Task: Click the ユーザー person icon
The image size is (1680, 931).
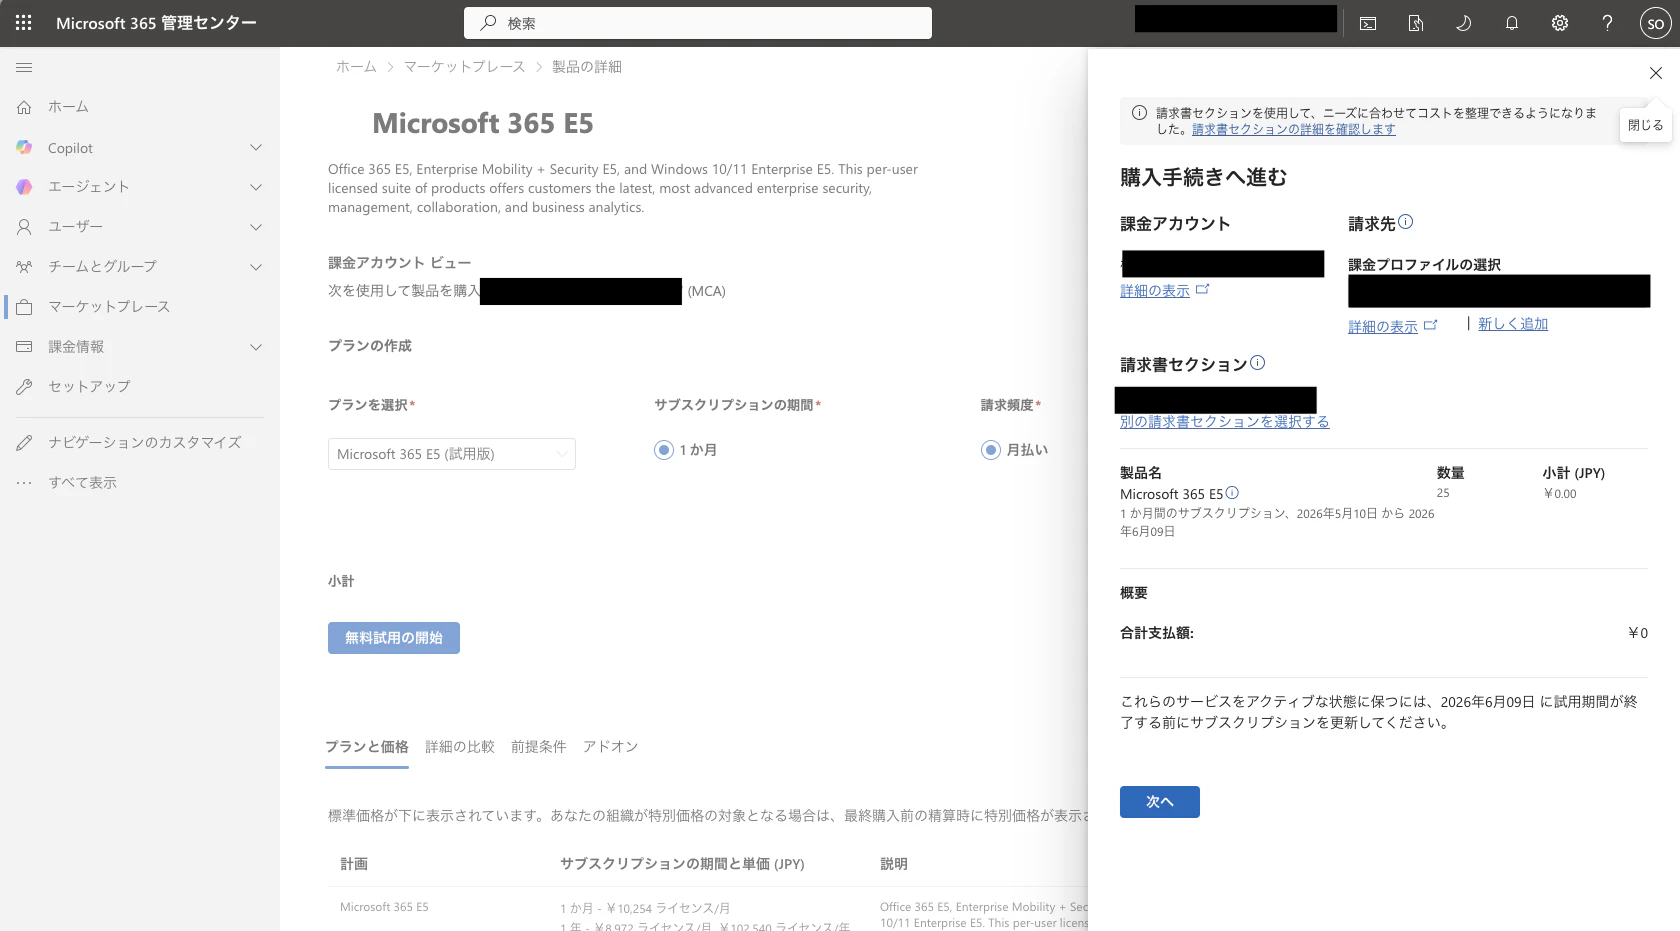Action: (24, 227)
